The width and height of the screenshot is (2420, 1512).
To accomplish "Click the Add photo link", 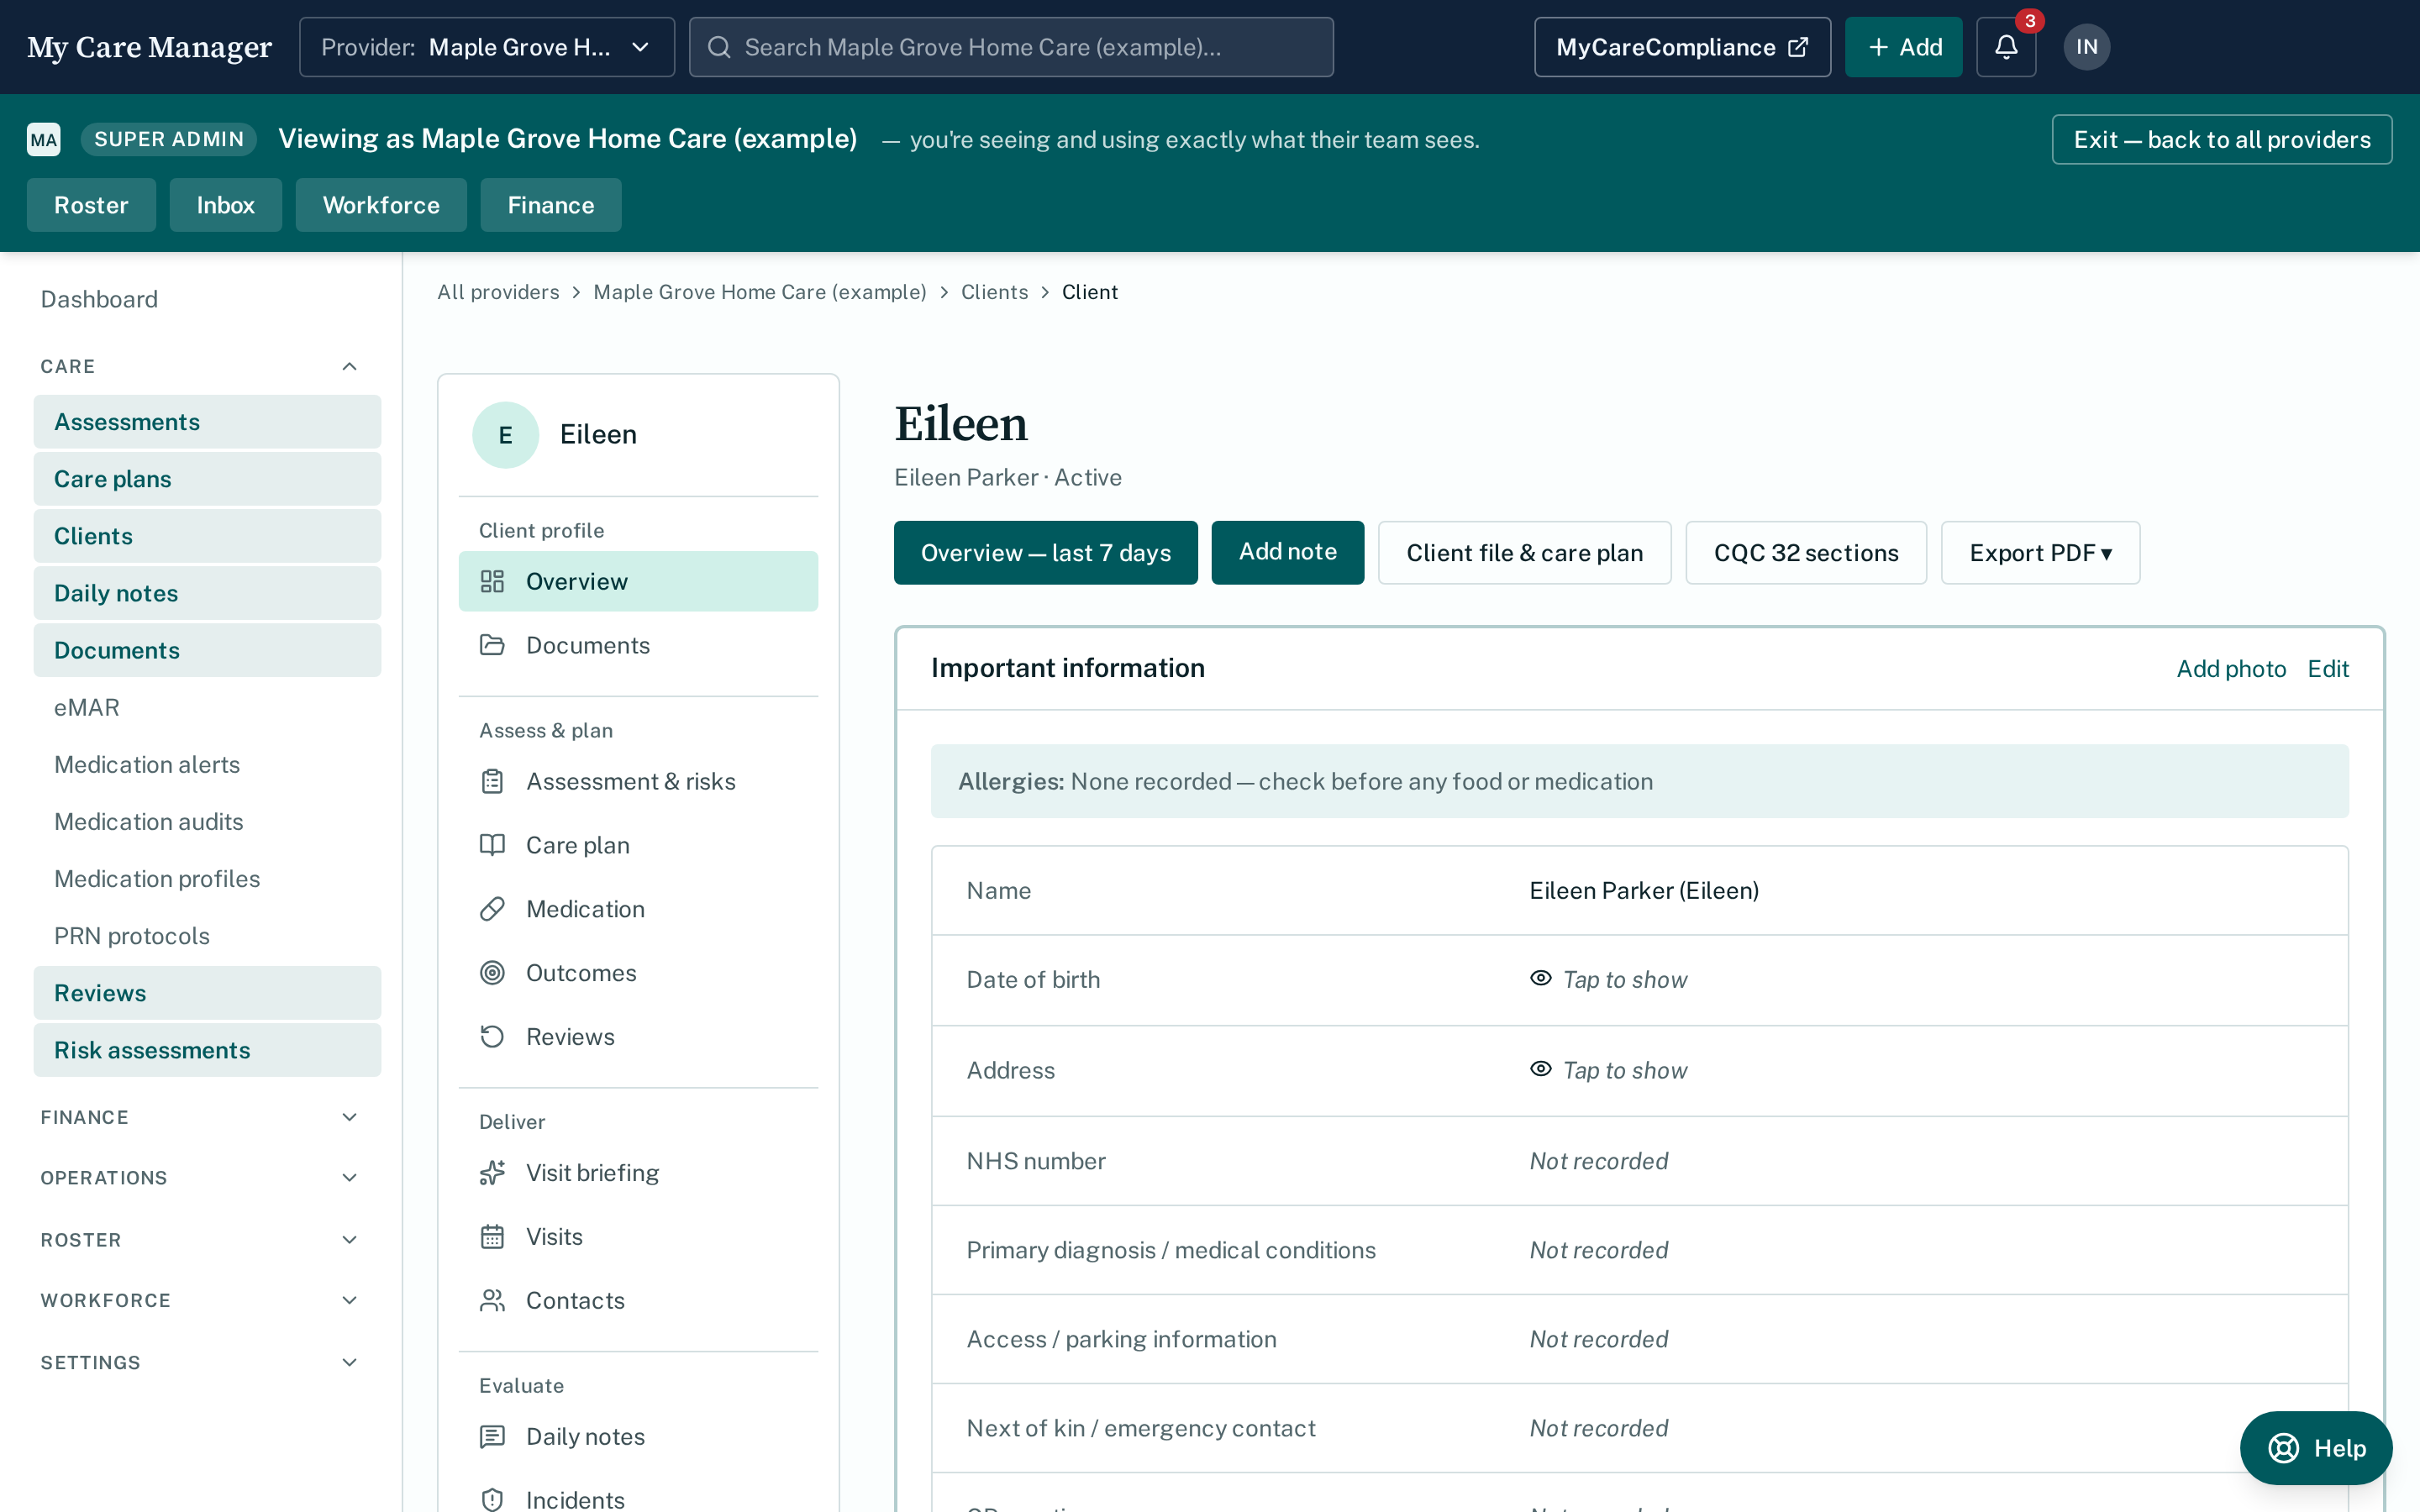I will pyautogui.click(x=2231, y=669).
